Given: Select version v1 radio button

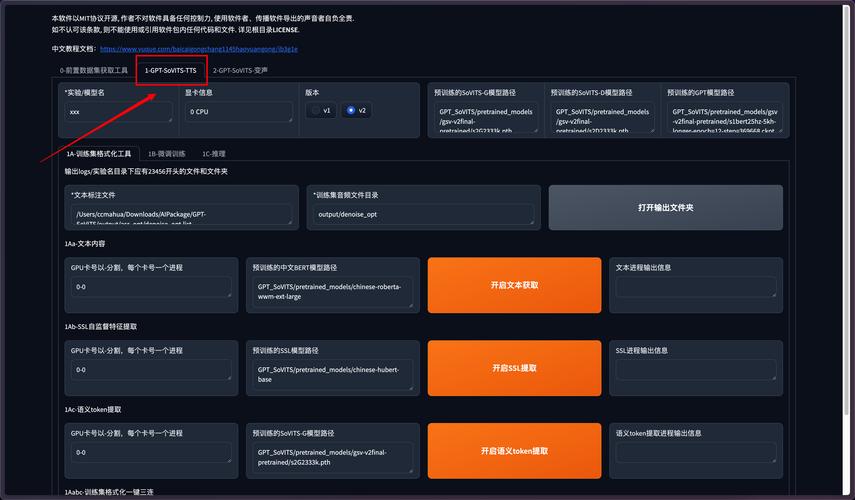Looking at the screenshot, I should [x=321, y=111].
